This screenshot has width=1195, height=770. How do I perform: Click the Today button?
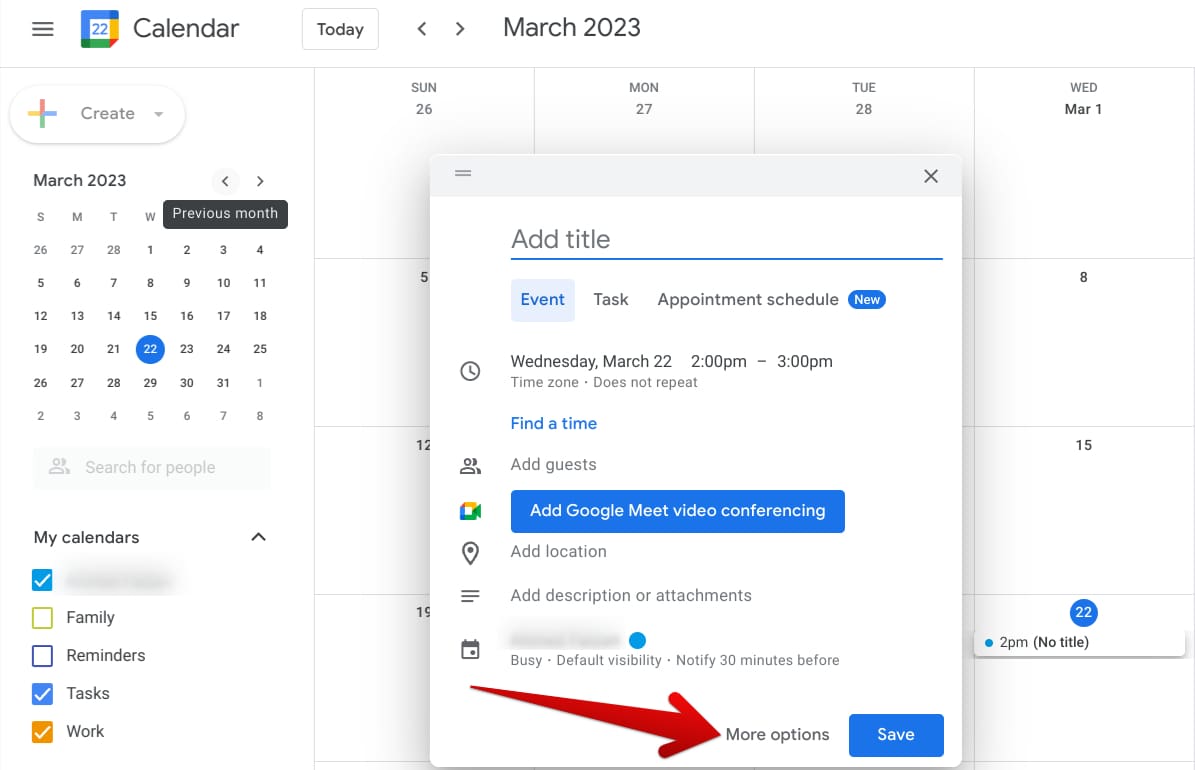[x=340, y=29]
